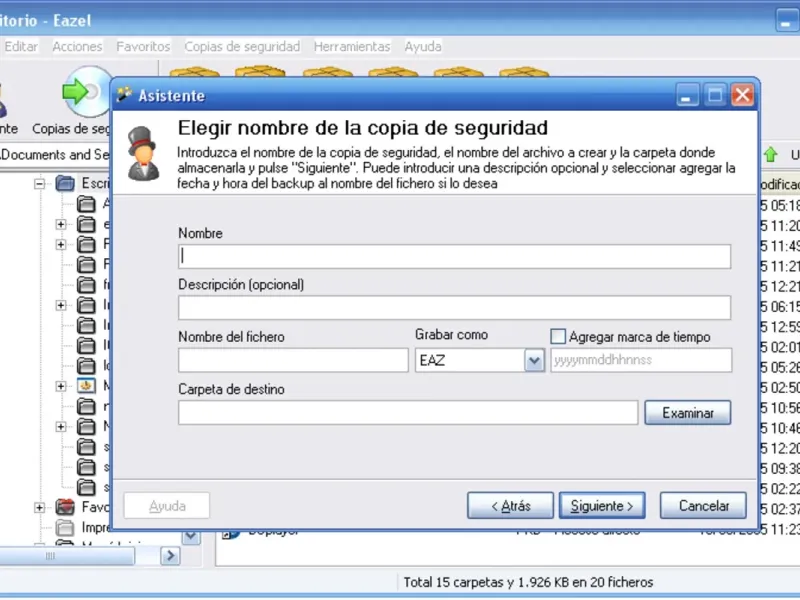Click the Cancelar button
The width and height of the screenshot is (800, 600).
(703, 506)
